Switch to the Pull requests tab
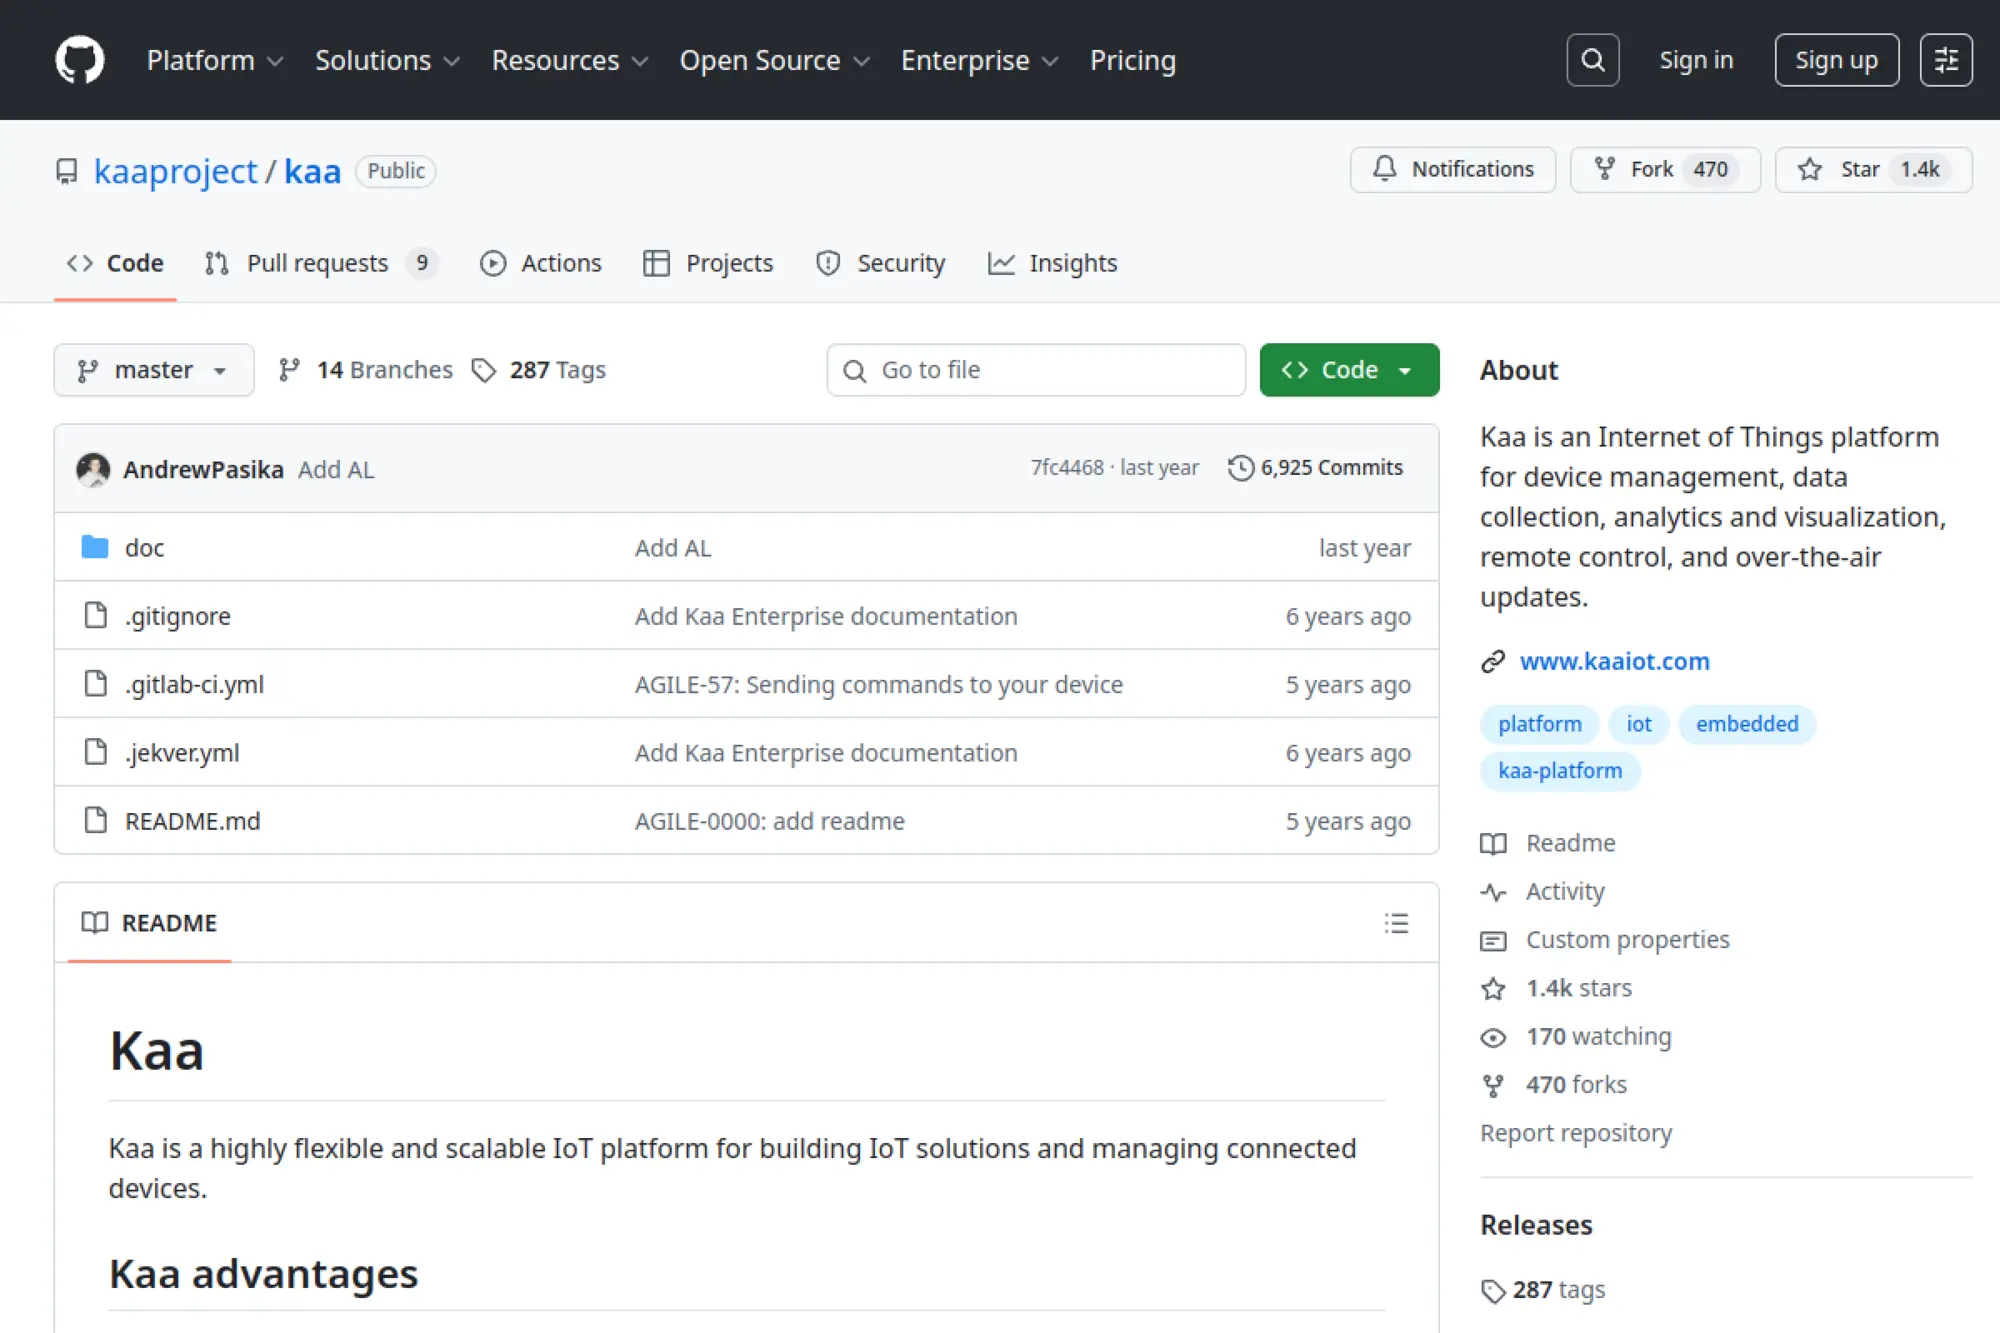The image size is (2000, 1333). click(317, 263)
